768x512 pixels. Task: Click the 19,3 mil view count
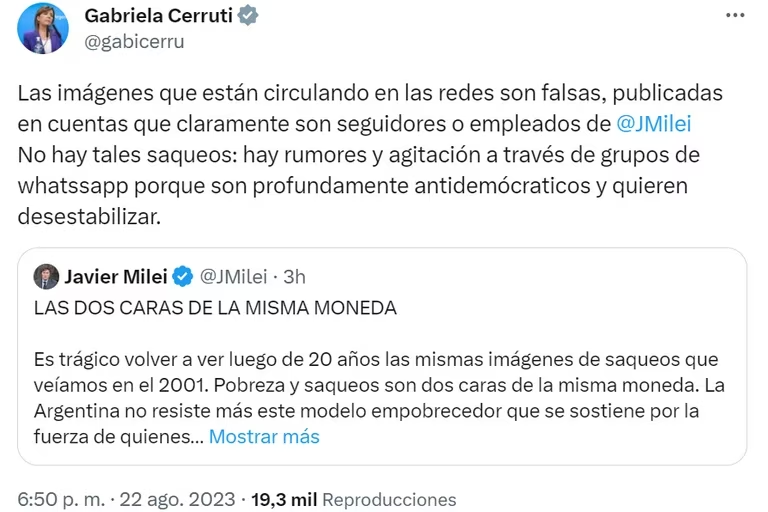click(286, 499)
